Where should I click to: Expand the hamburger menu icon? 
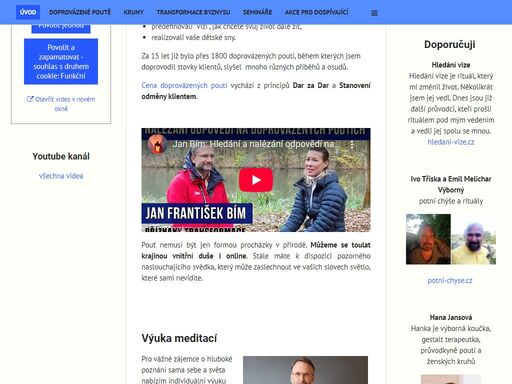click(374, 13)
